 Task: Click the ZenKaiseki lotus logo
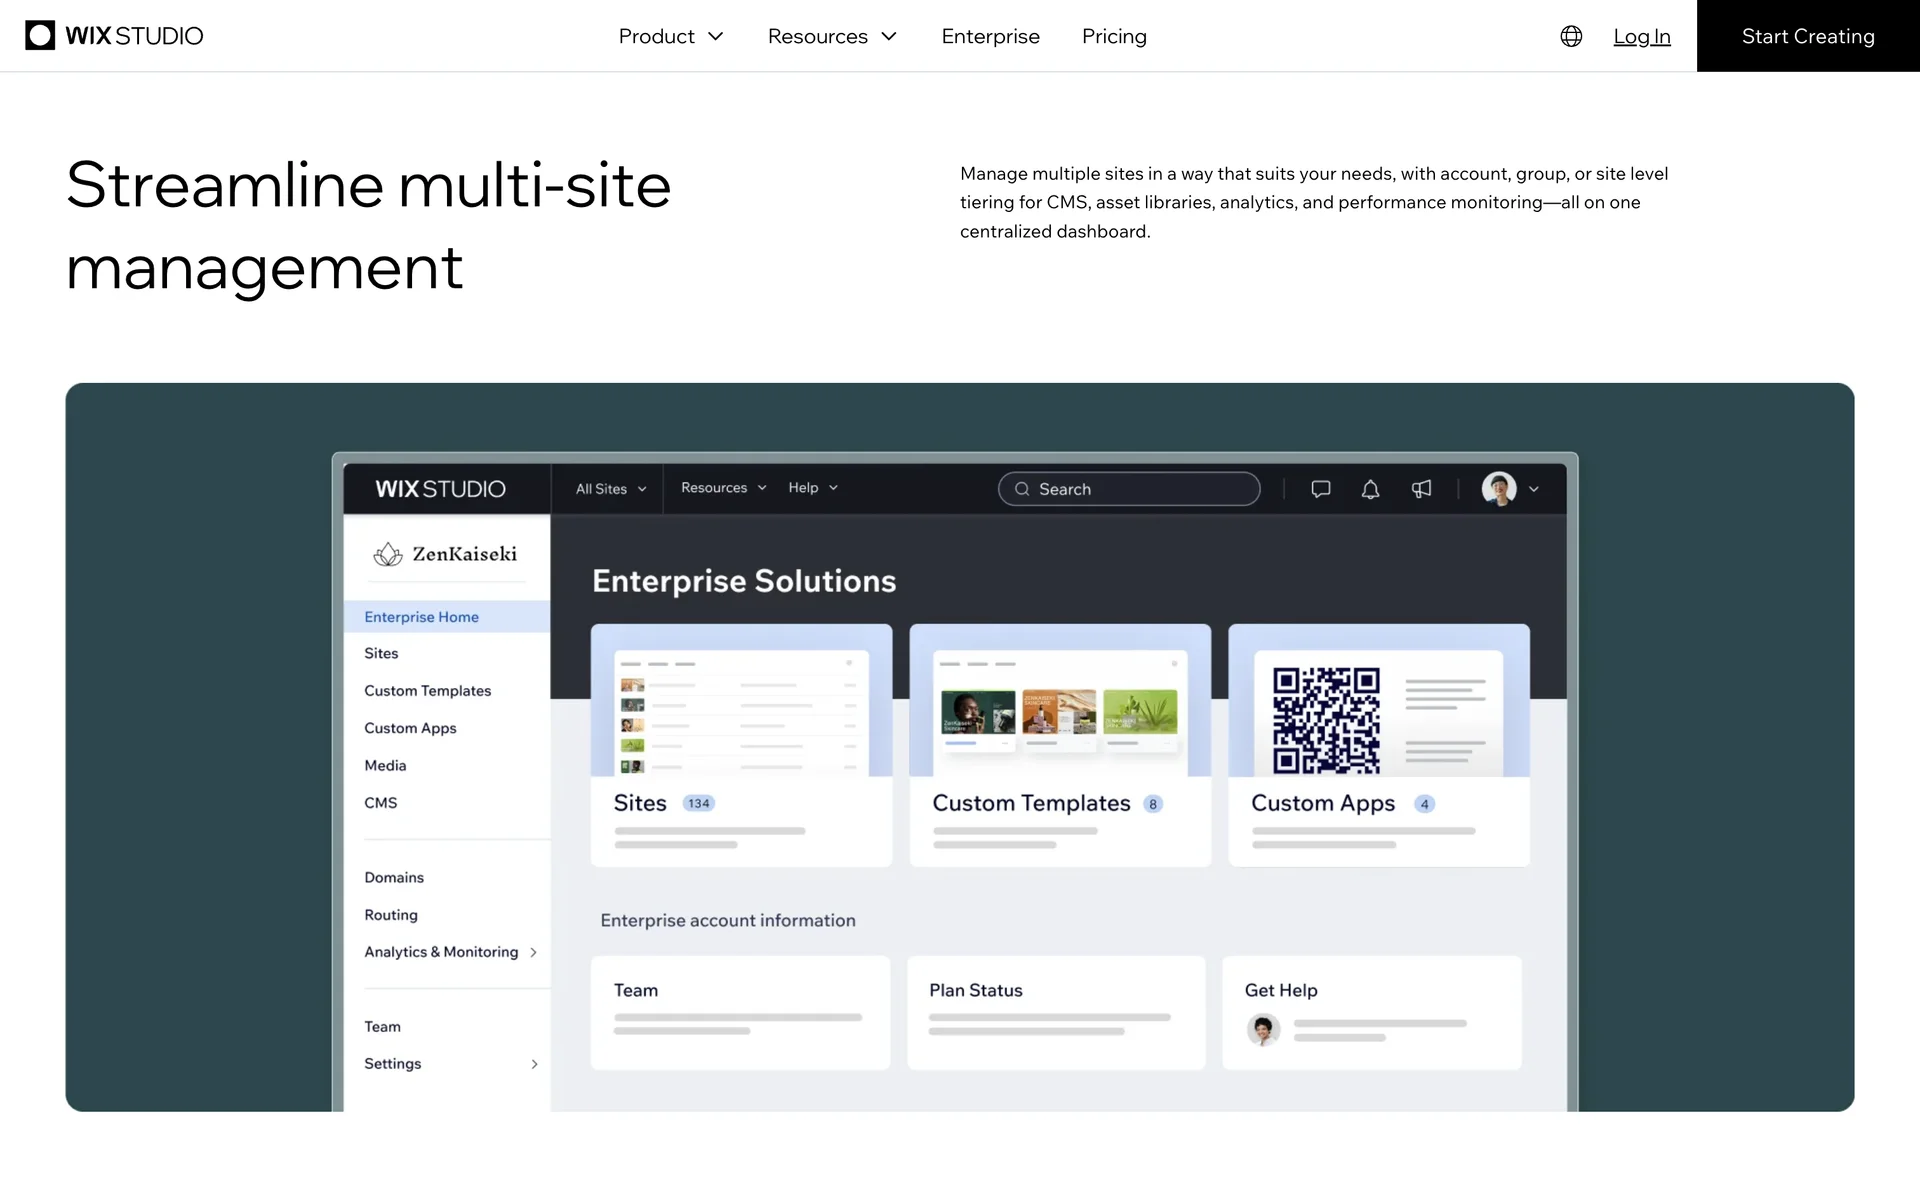point(388,554)
